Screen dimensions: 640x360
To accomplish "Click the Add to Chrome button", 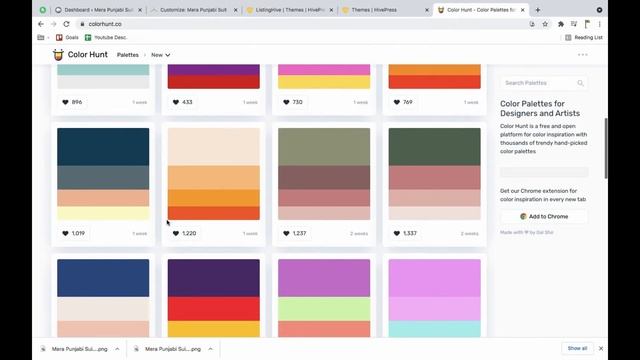I will pos(544,216).
